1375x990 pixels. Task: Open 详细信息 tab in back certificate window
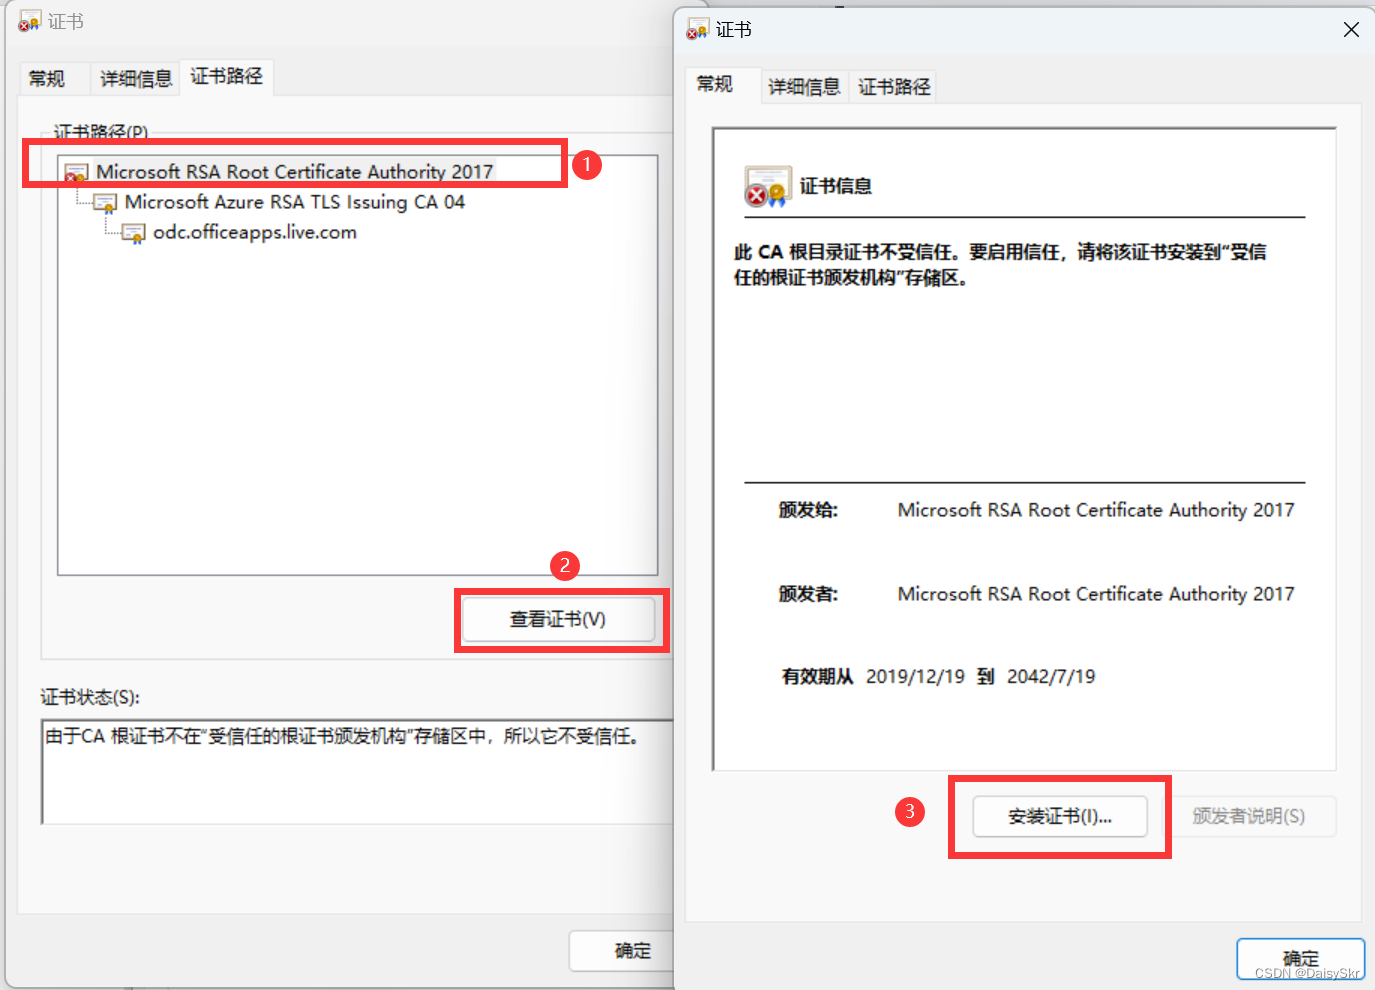click(136, 78)
